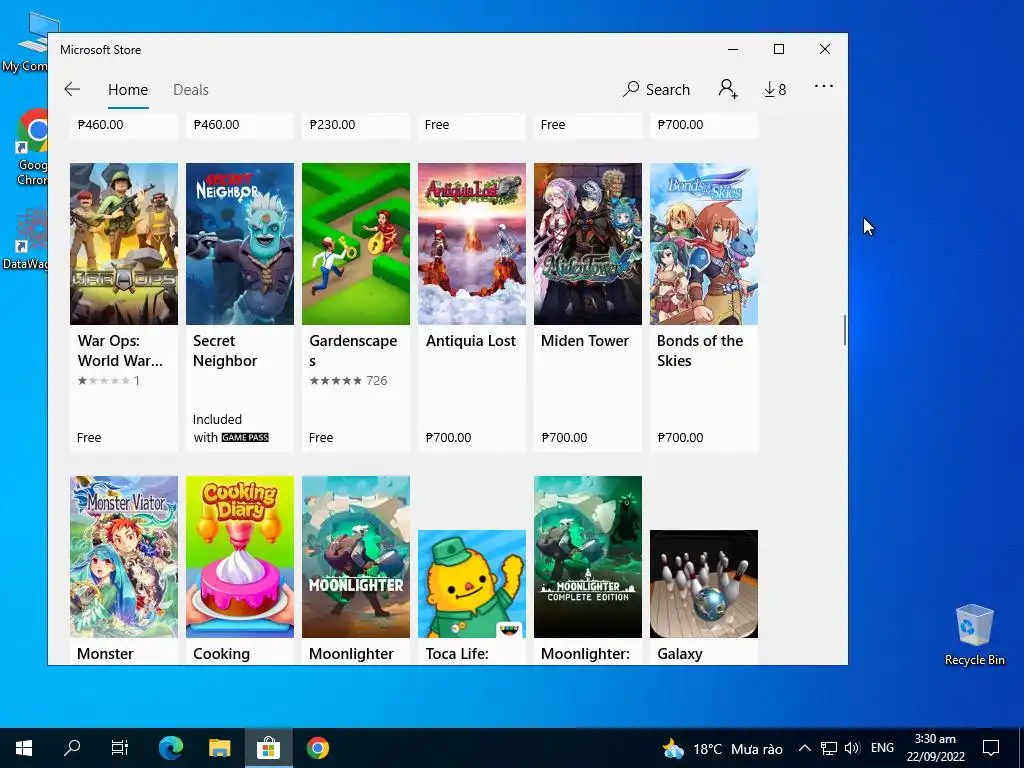This screenshot has height=768, width=1024.
Task: Switch to the Home tab
Action: (x=128, y=89)
